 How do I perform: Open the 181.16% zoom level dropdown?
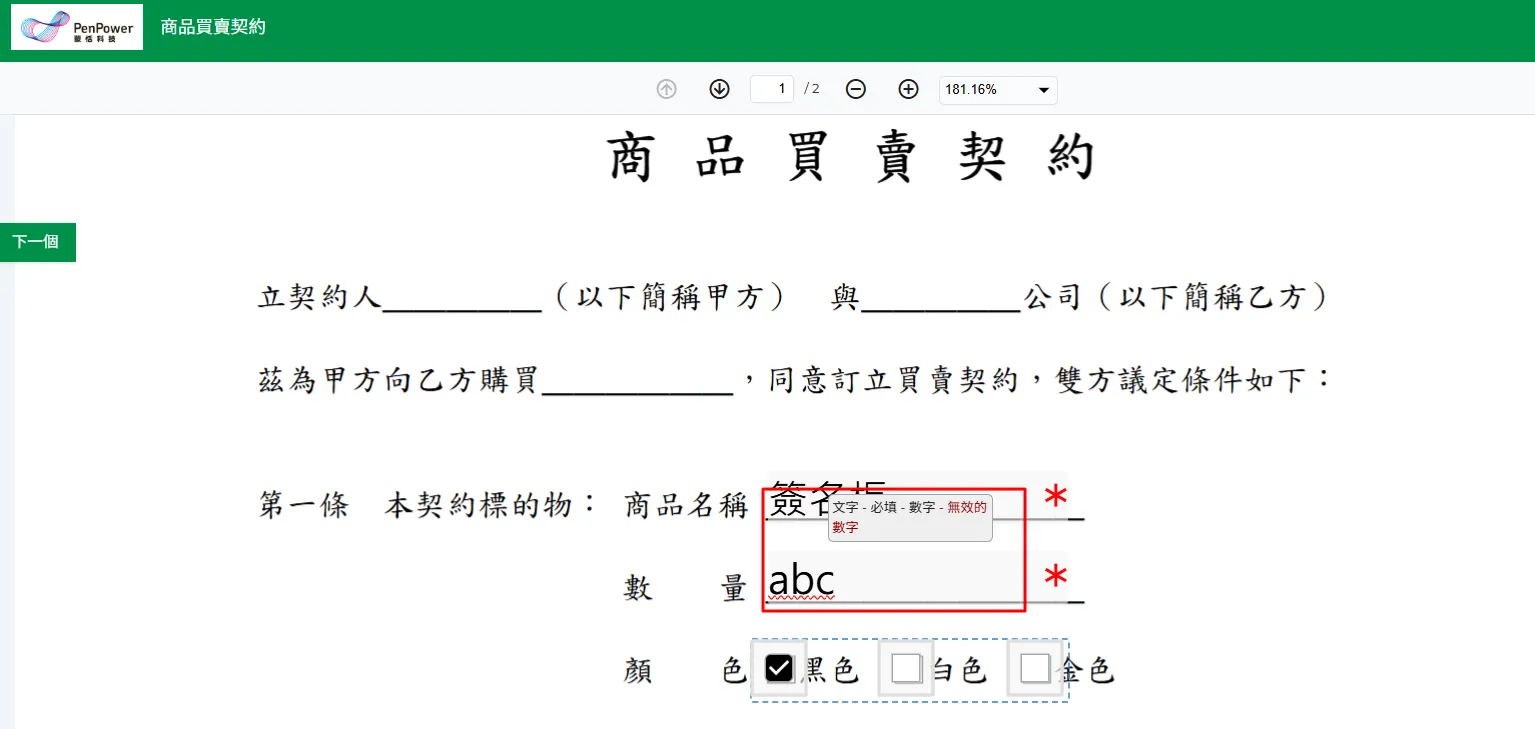(997, 90)
